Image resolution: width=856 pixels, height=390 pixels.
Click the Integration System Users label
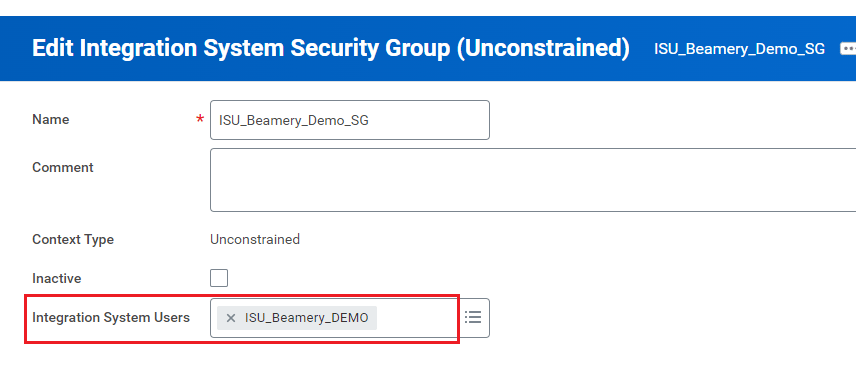coord(111,317)
